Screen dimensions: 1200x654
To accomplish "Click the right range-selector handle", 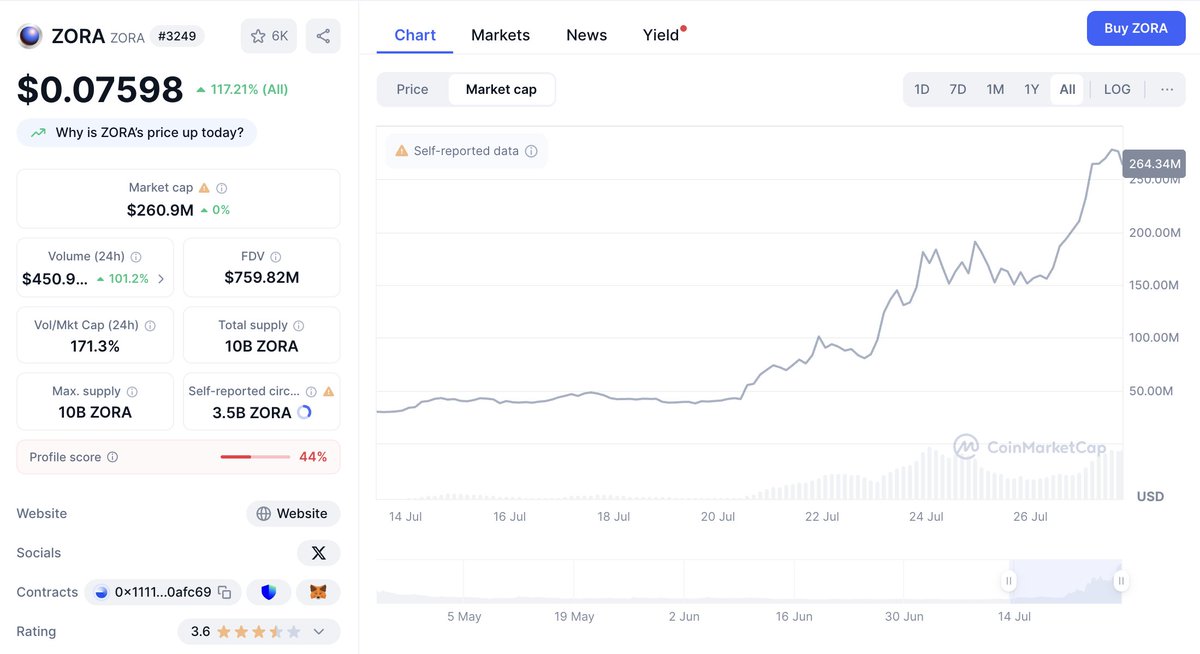I will pos(1121,581).
